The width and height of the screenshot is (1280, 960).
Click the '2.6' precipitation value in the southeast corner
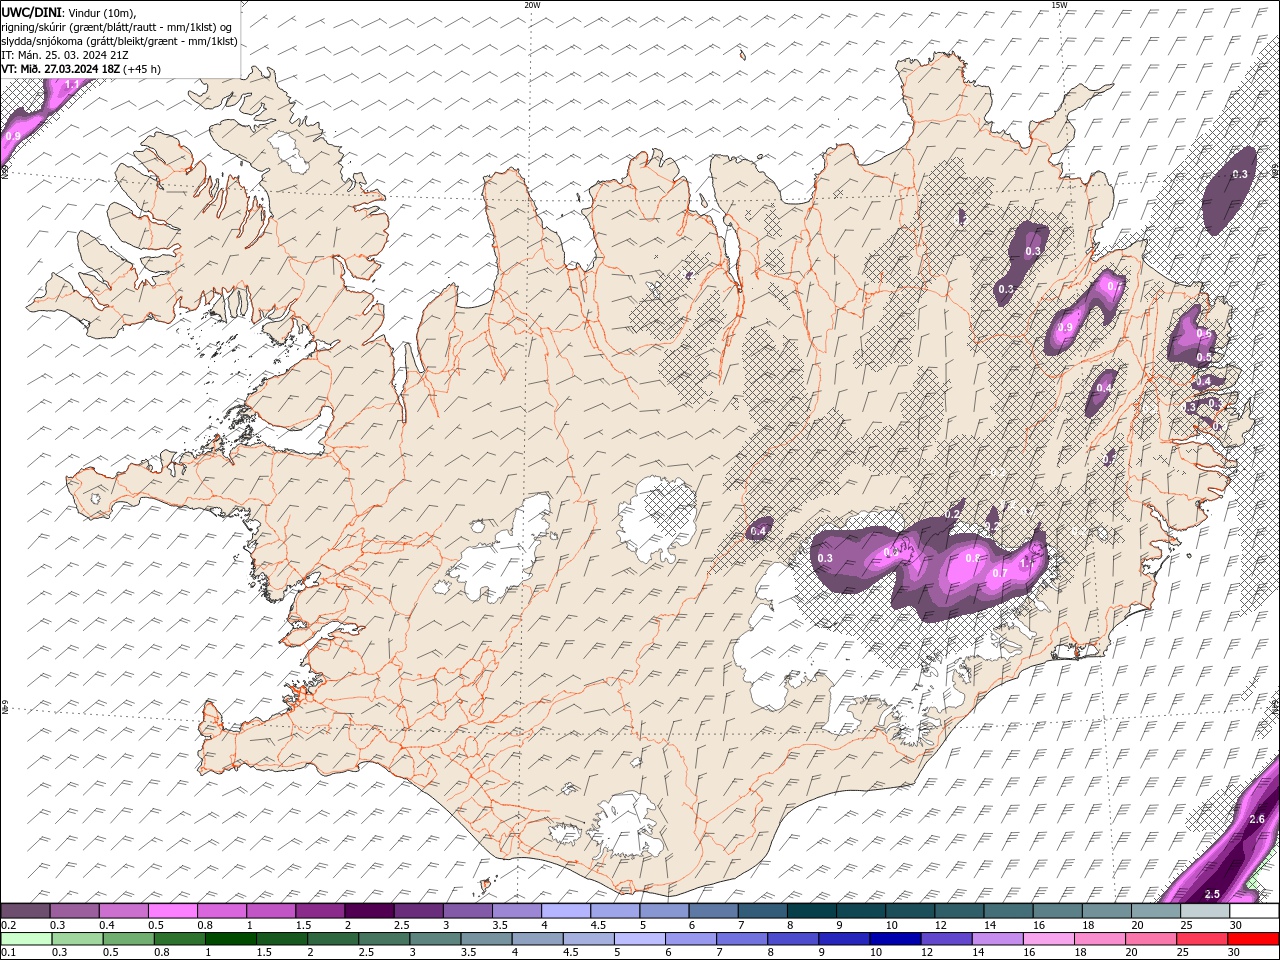tap(1257, 819)
